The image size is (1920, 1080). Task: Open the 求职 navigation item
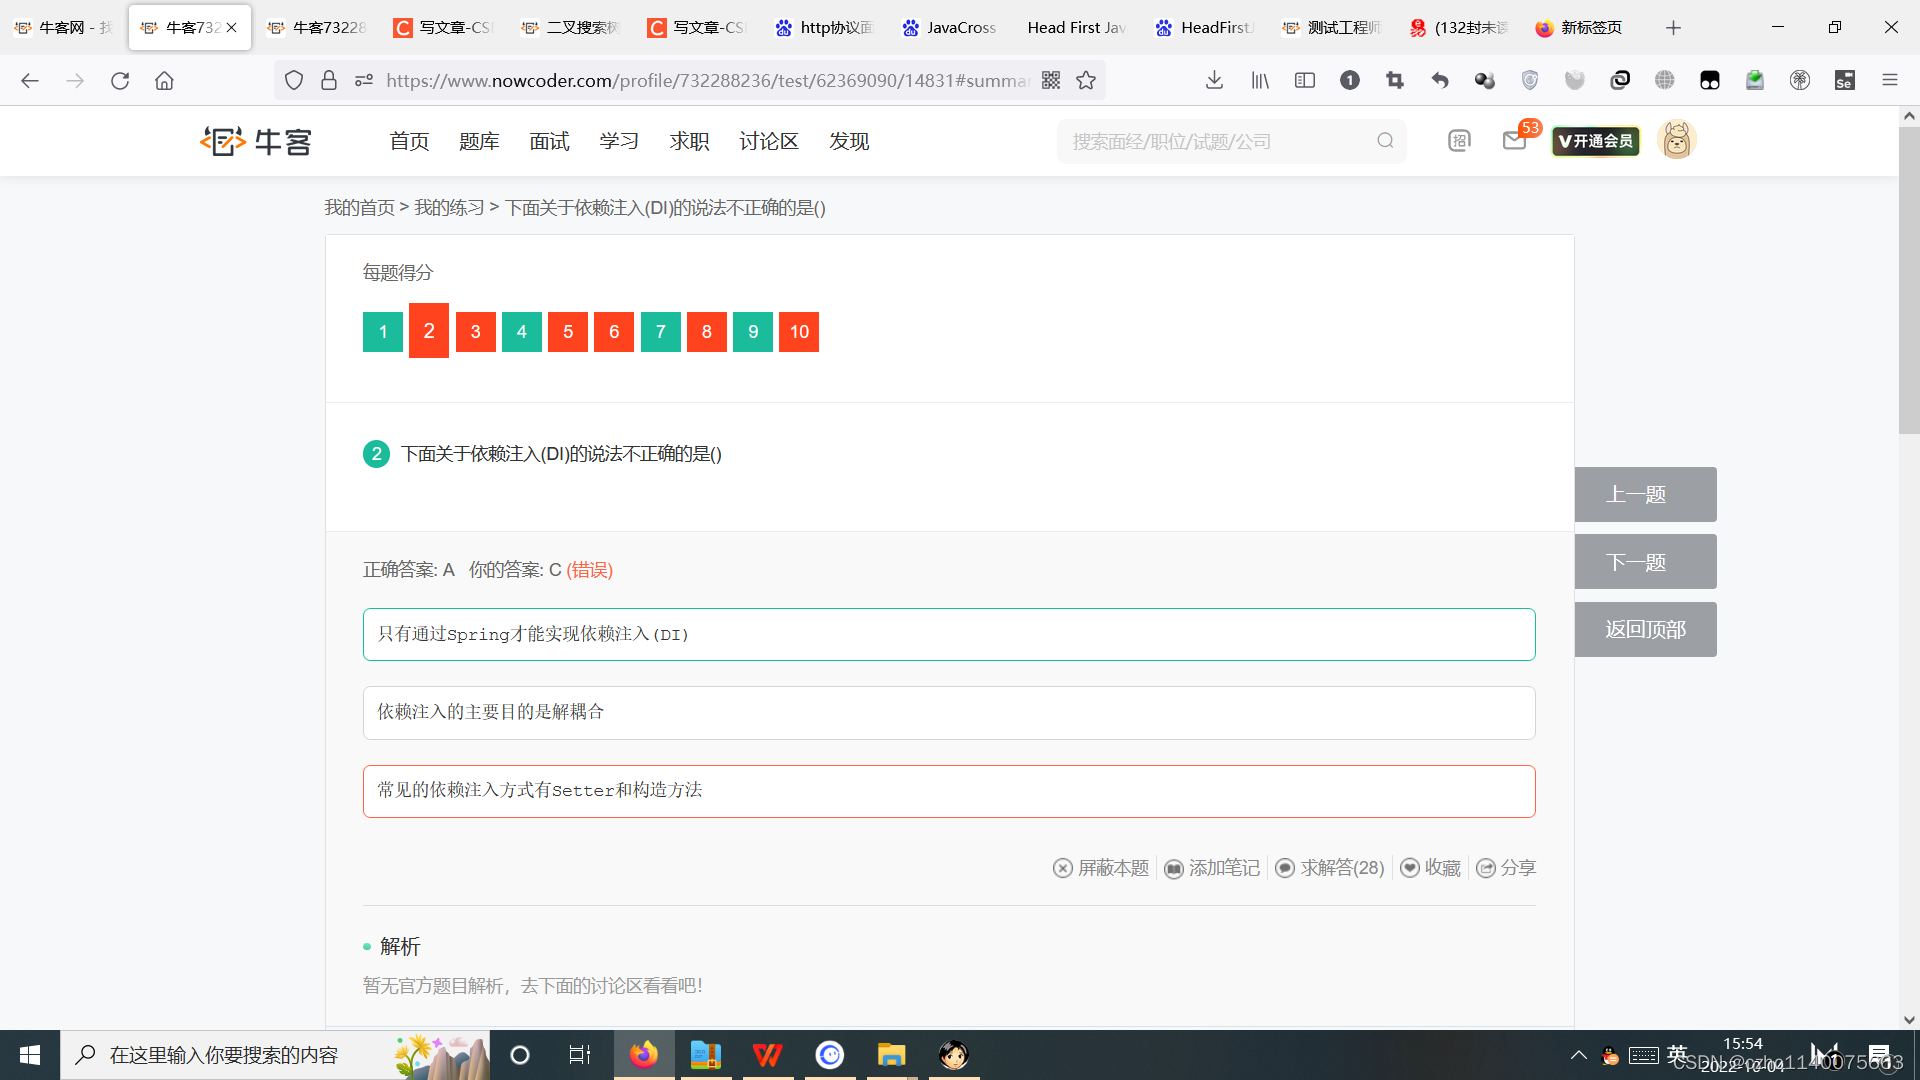coord(689,141)
